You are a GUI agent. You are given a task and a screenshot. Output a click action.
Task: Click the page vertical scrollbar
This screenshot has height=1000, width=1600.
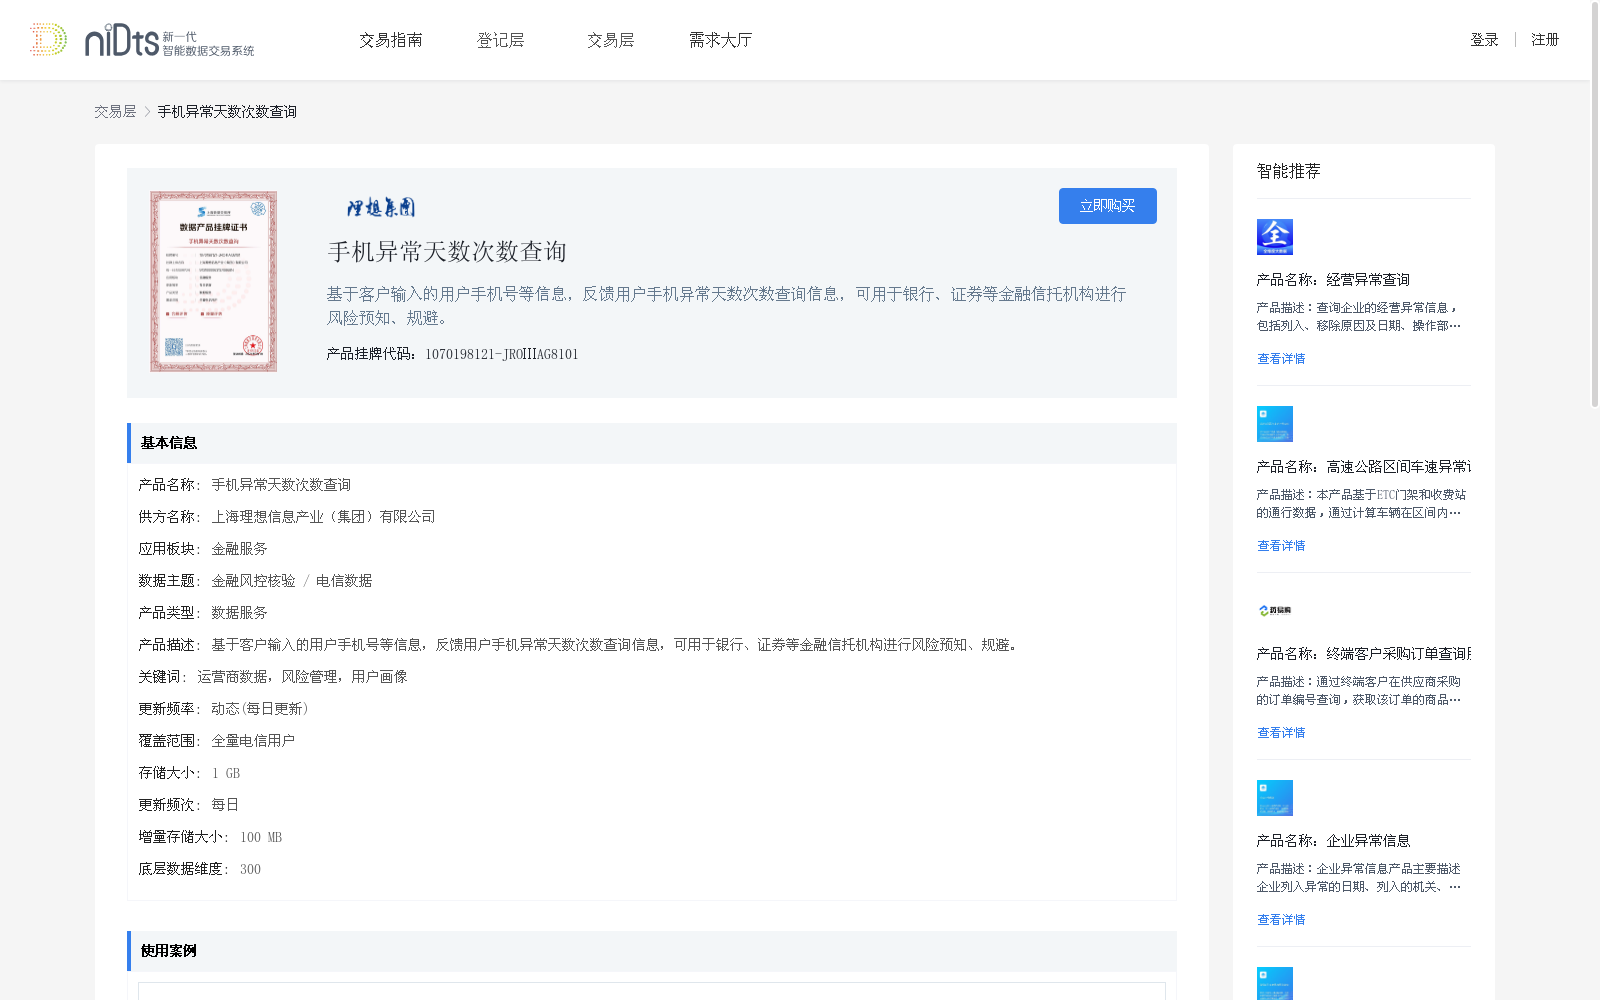coord(1595,205)
